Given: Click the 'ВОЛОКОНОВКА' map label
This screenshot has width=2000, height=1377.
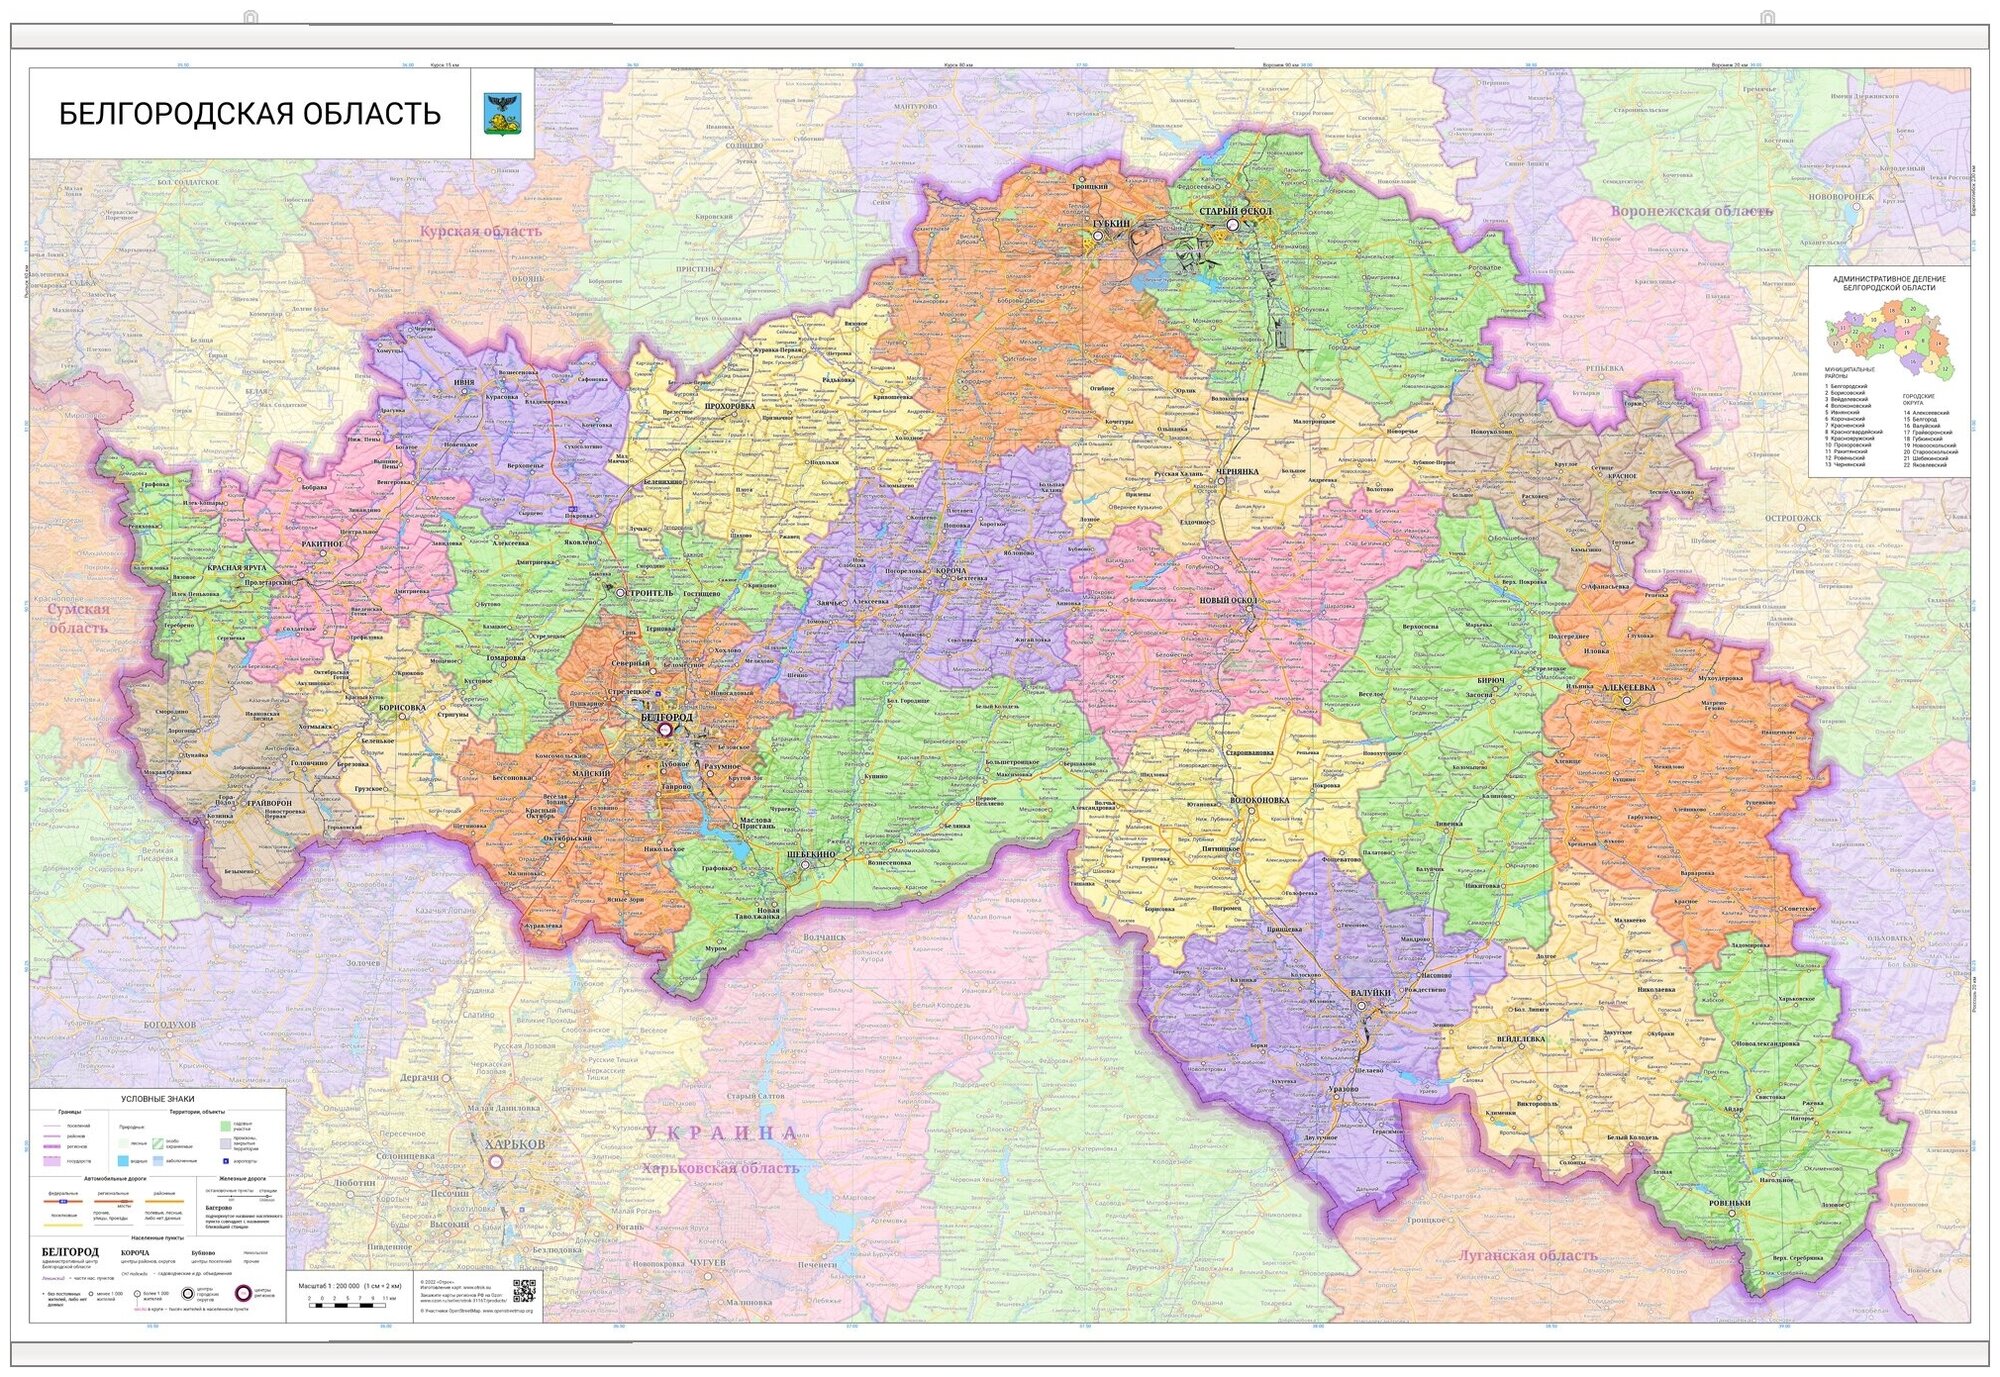Looking at the screenshot, I should [x=1259, y=800].
